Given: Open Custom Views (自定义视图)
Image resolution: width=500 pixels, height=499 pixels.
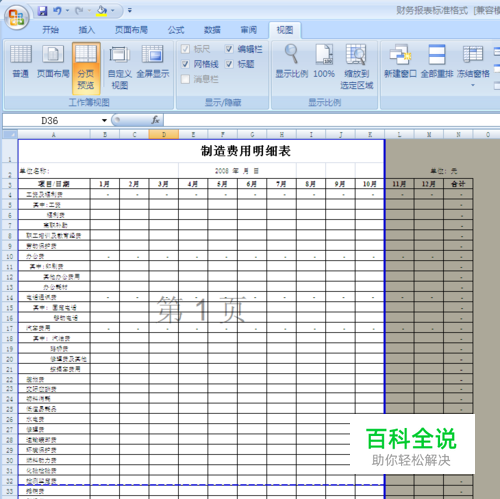Looking at the screenshot, I should pyautogui.click(x=120, y=68).
